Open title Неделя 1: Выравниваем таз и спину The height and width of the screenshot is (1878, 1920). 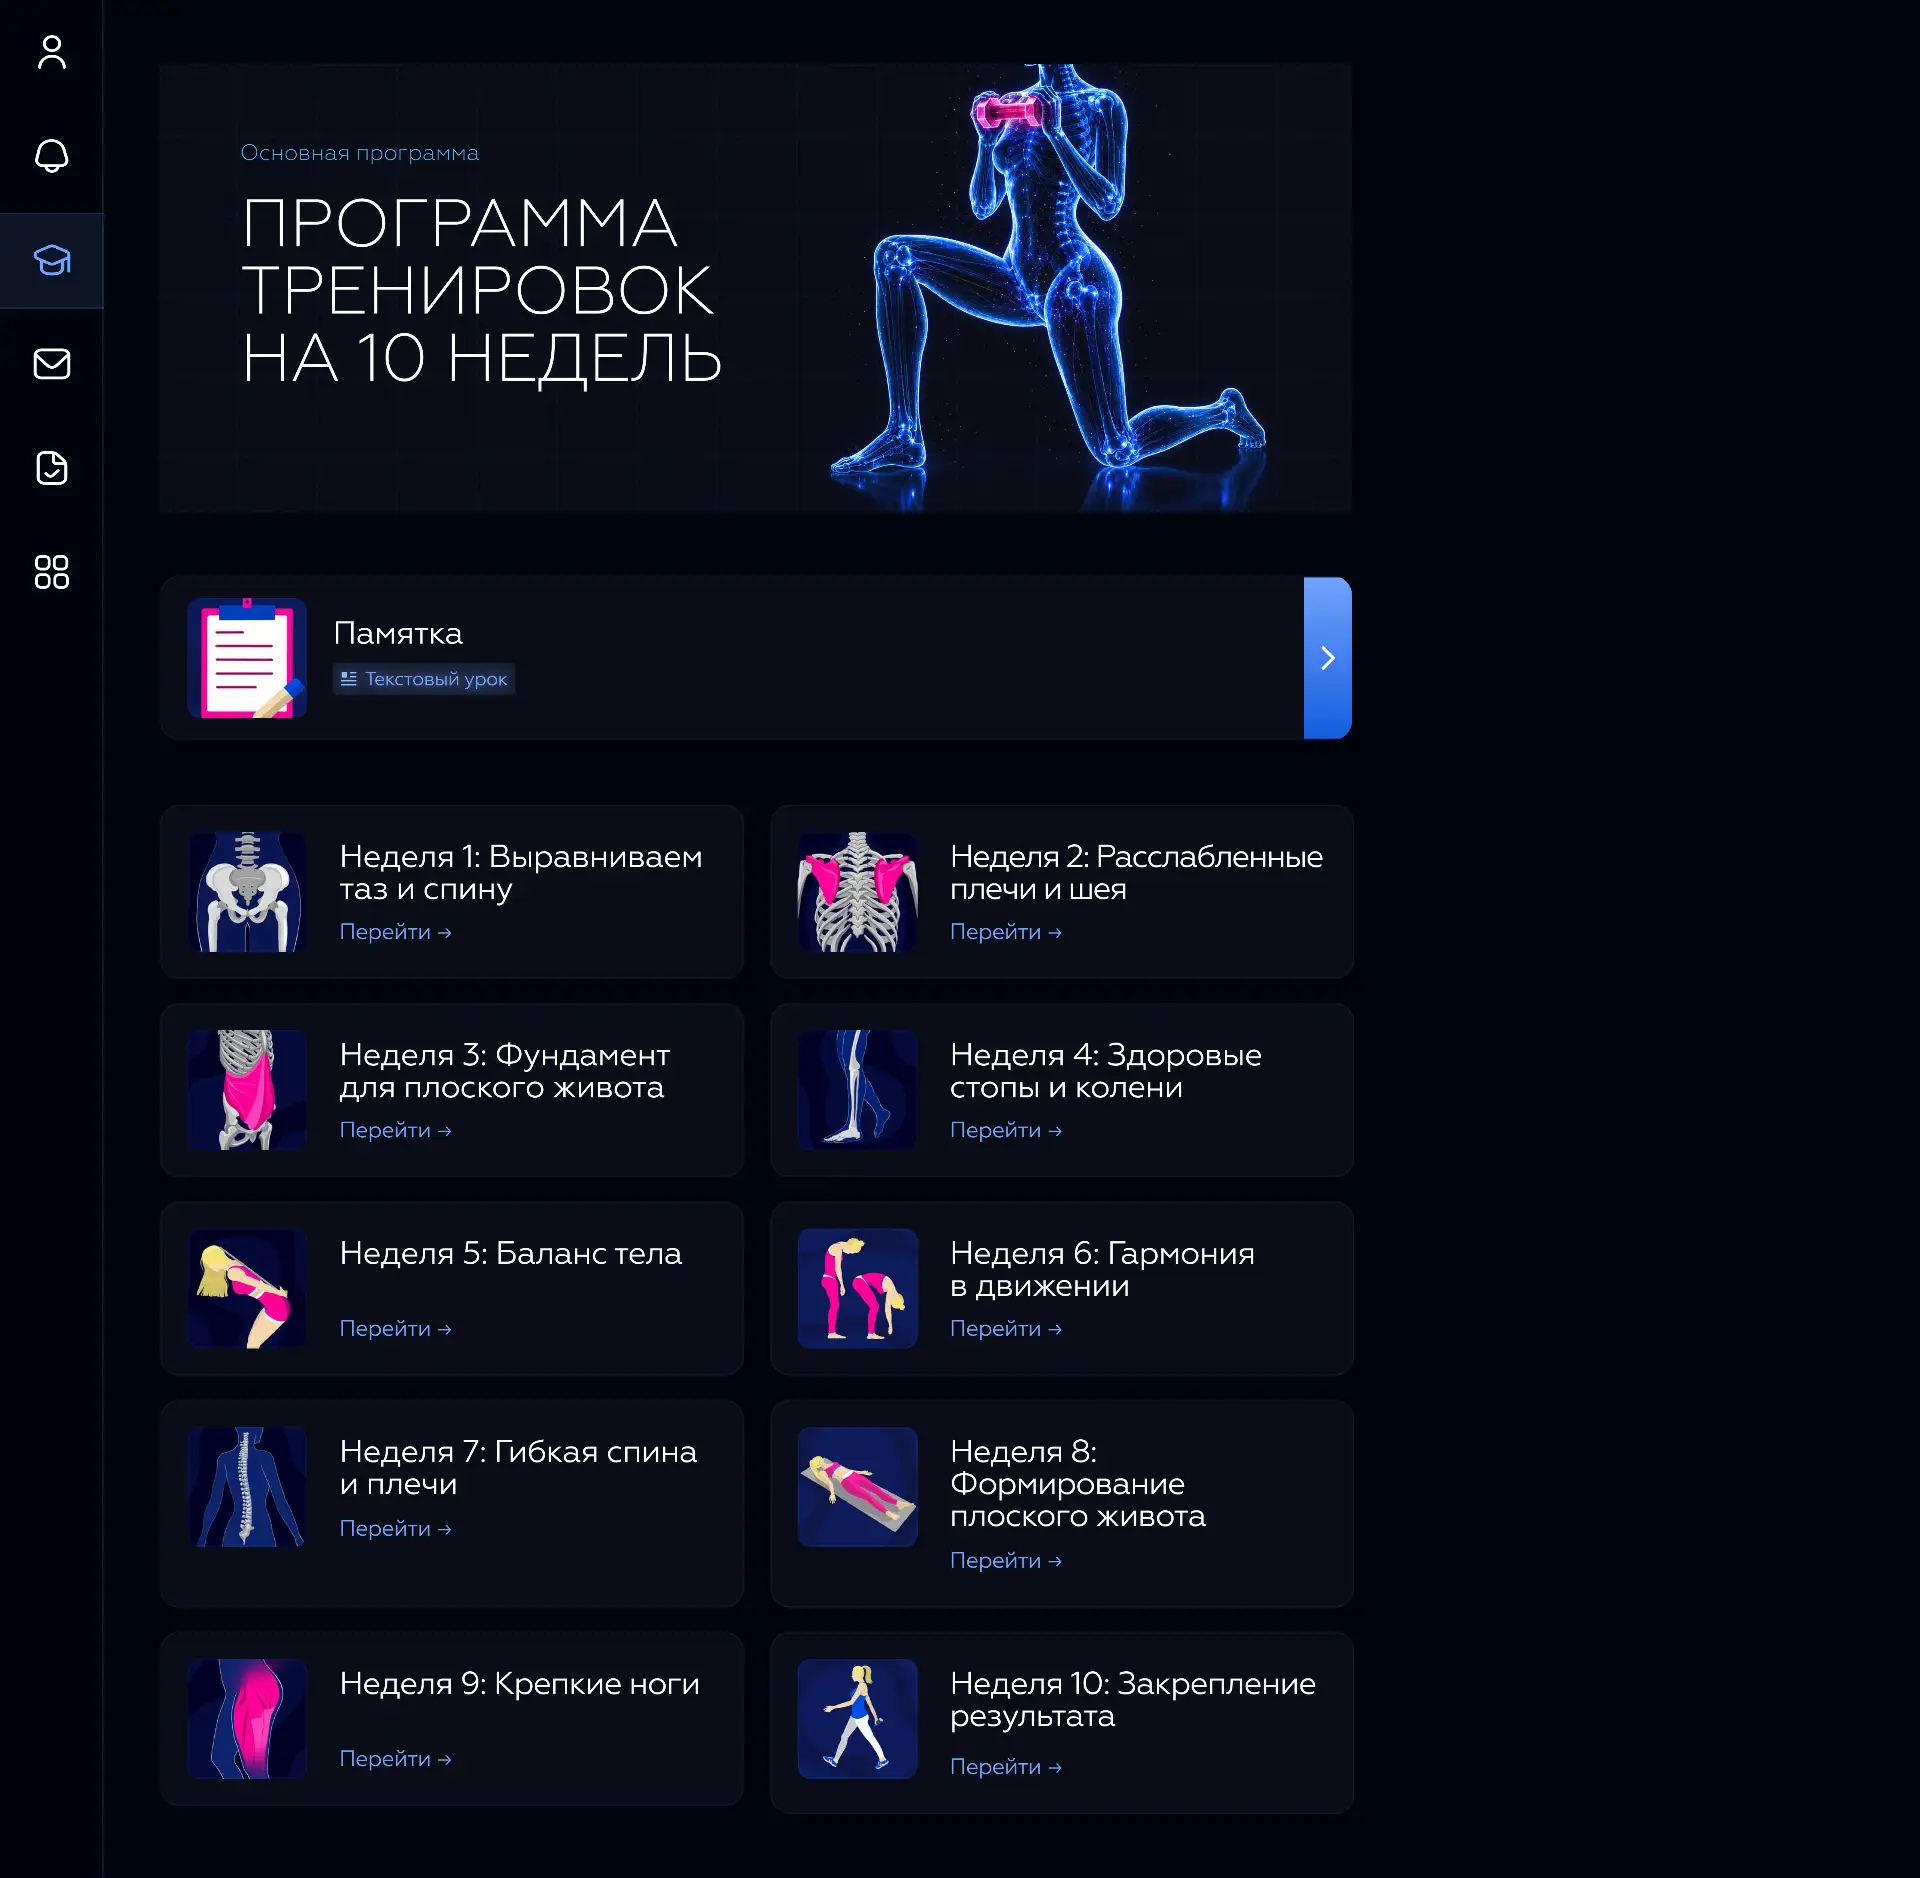coord(521,873)
